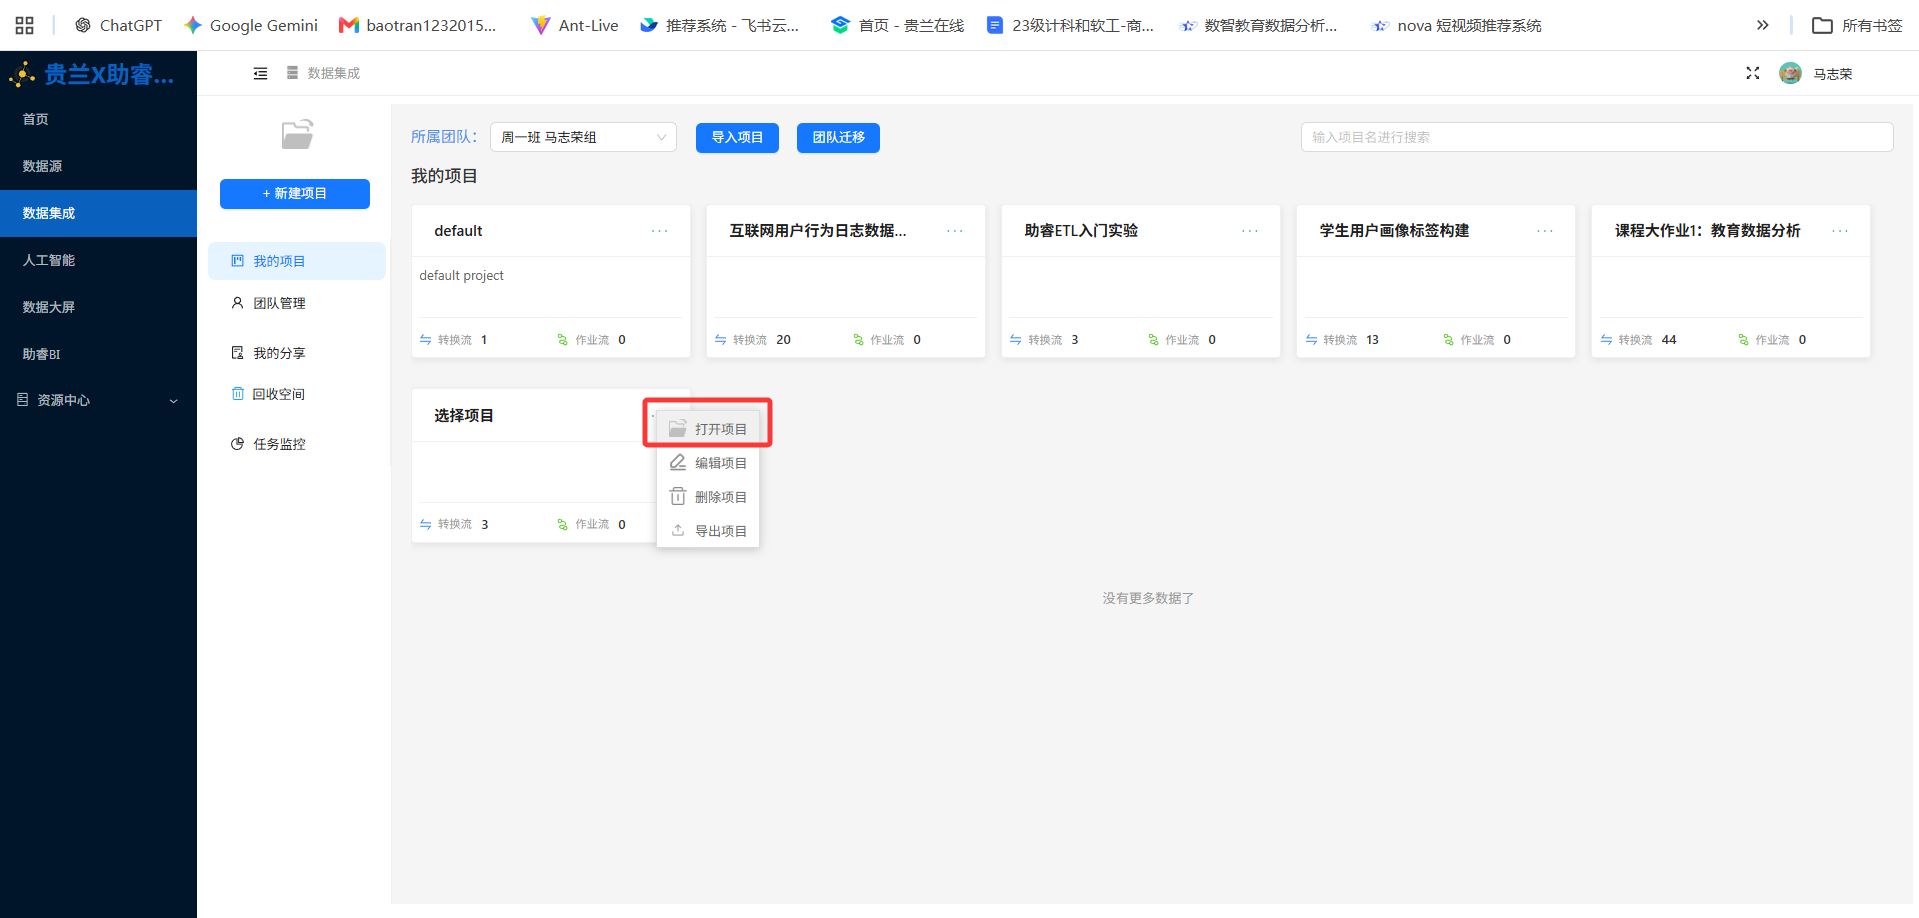
Task: Click 转换流 icon on 助睿ETL入门实验 card
Action: tap(1016, 340)
